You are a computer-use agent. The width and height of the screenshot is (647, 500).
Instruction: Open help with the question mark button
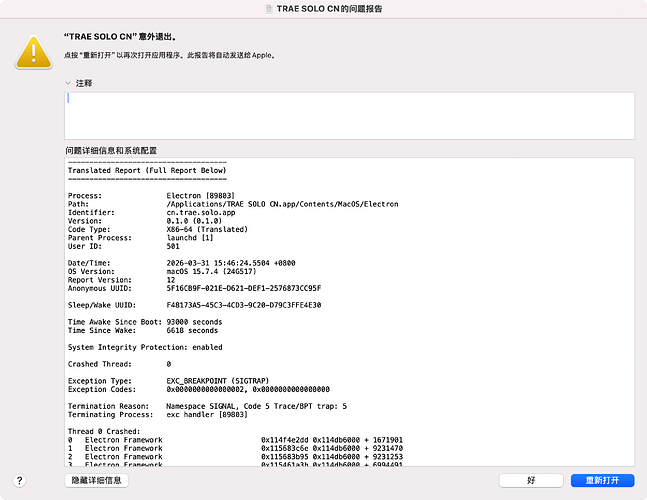coord(19,481)
